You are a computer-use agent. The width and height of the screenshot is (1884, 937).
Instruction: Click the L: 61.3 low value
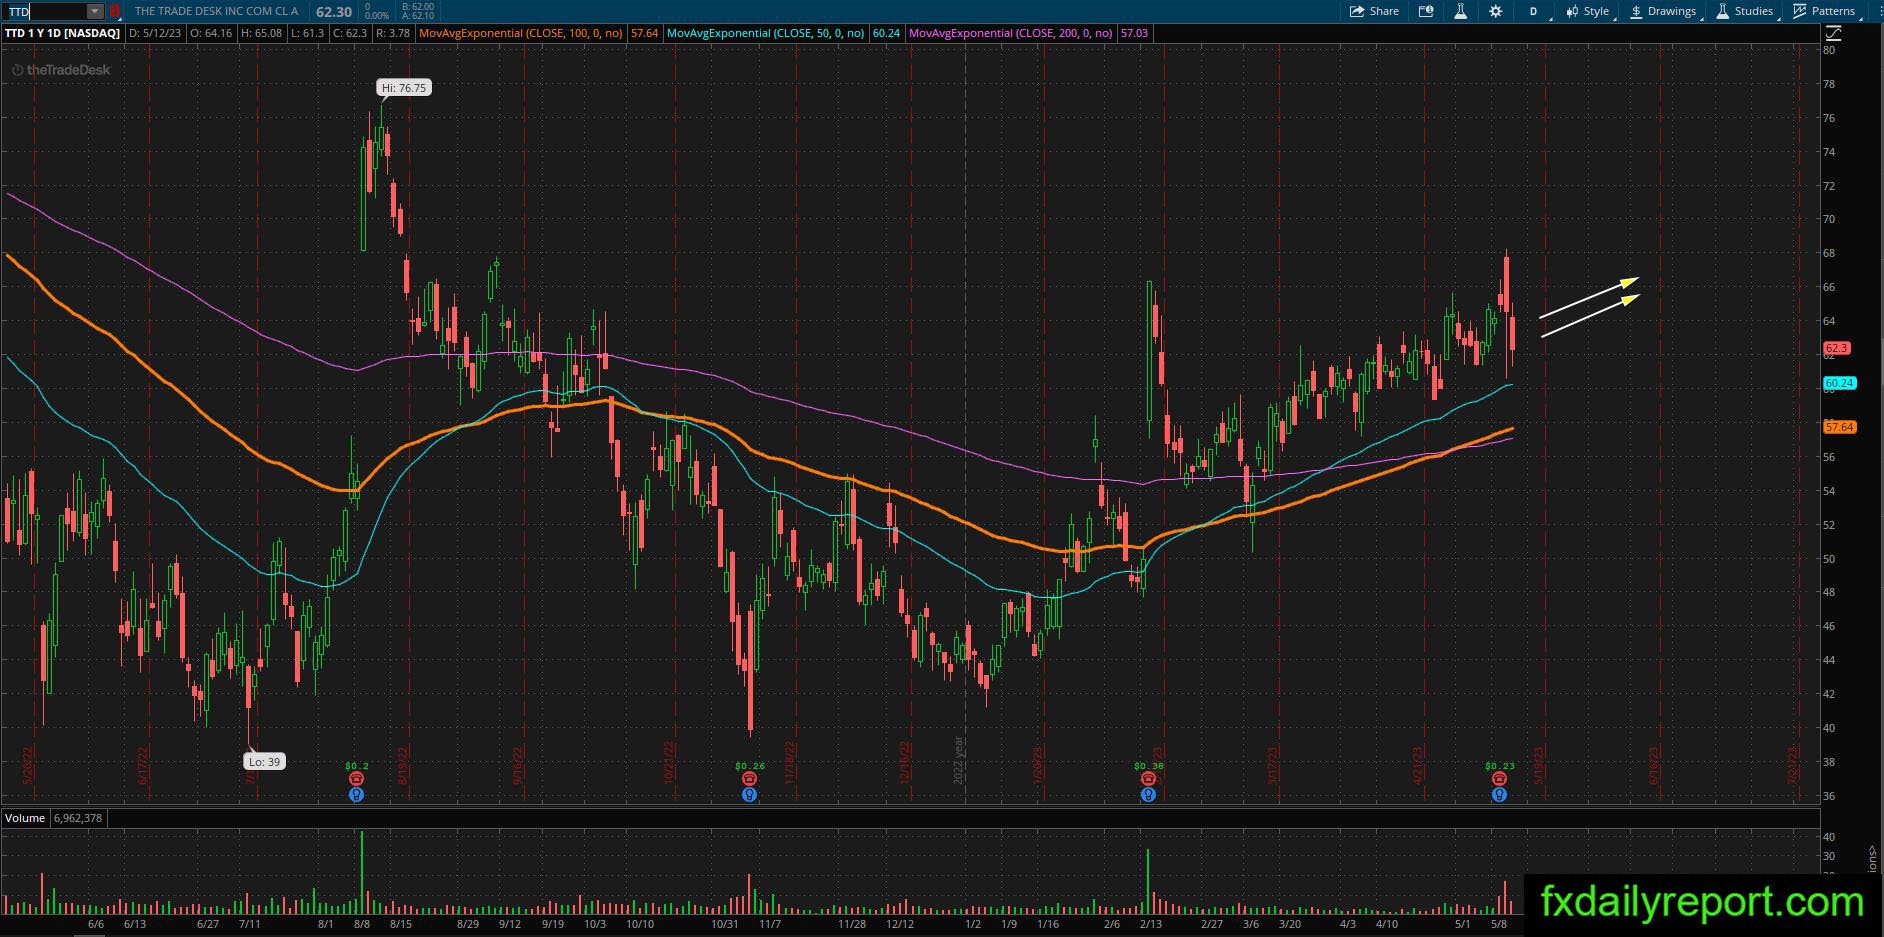pos(307,33)
